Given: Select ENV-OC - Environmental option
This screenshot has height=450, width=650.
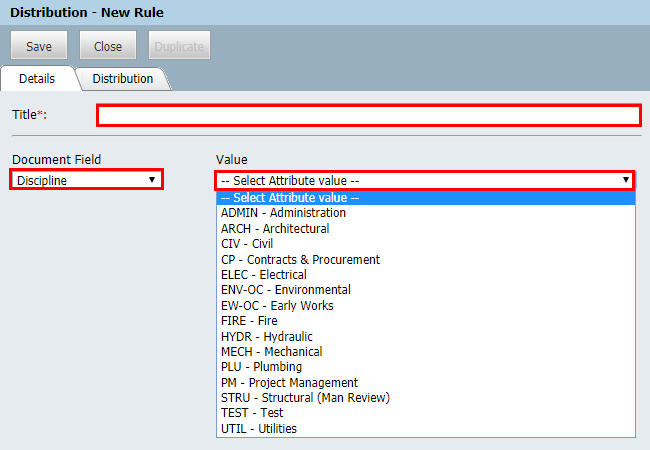Looking at the screenshot, I should (x=284, y=290).
